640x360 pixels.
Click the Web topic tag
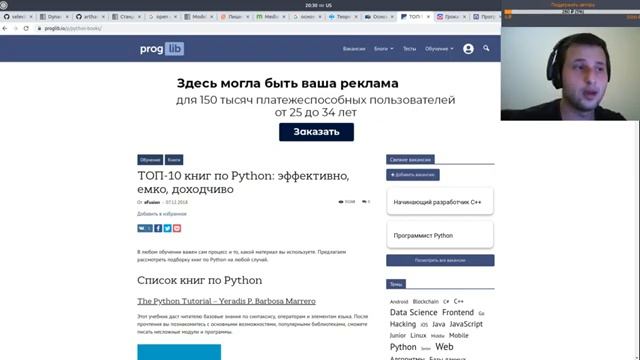pos(444,347)
